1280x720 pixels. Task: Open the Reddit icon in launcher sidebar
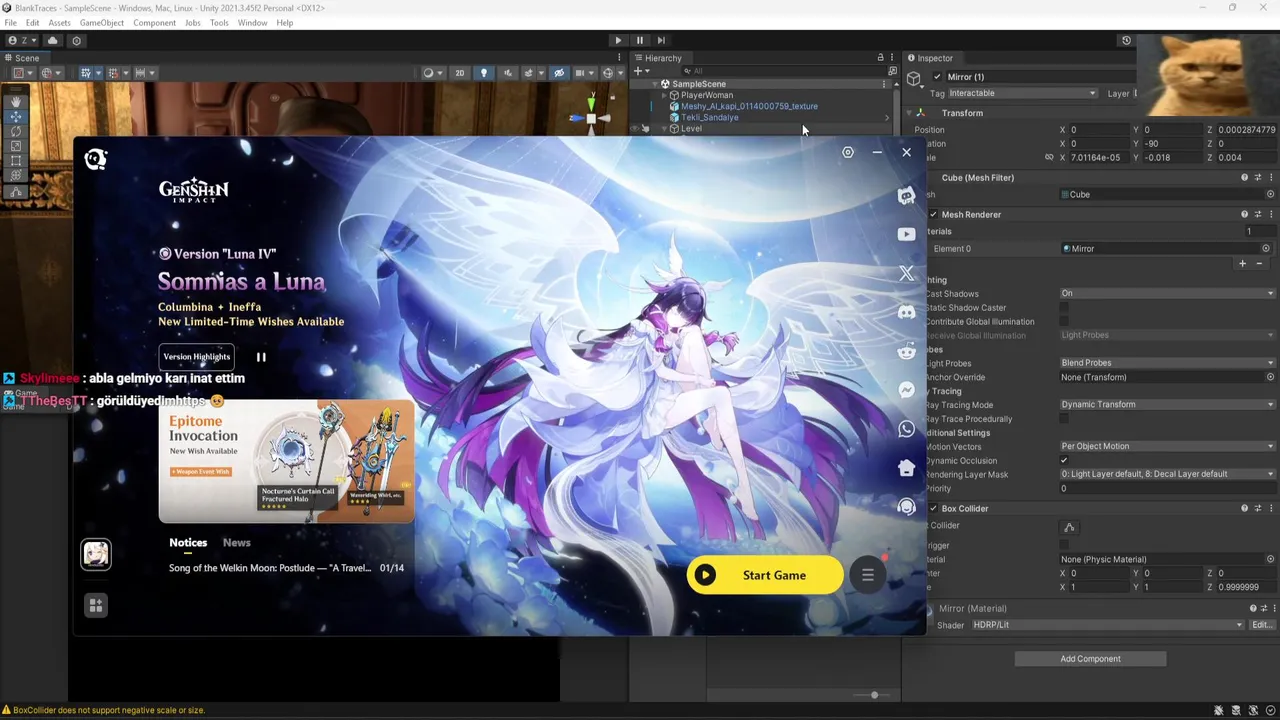[x=906, y=351]
